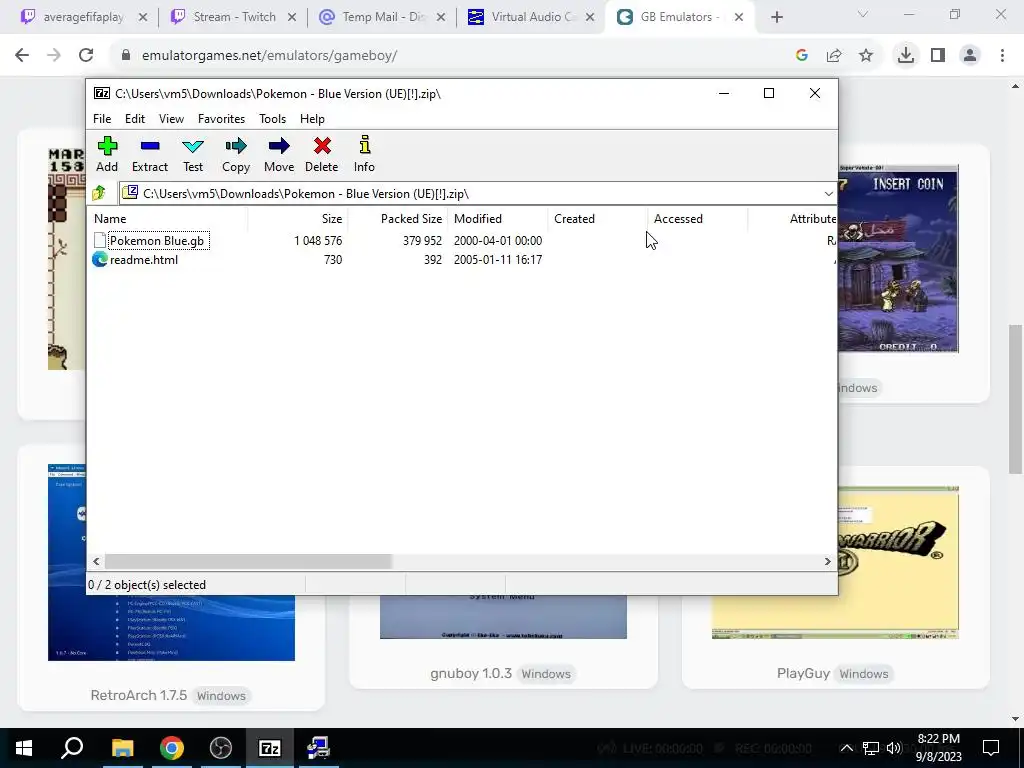
Task: Select the Copy toolbar icon
Action: [x=236, y=146]
